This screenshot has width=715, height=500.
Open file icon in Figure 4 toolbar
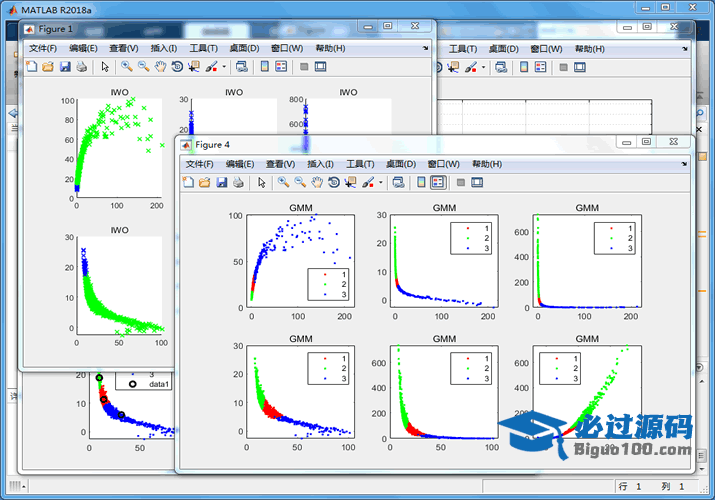[x=205, y=182]
